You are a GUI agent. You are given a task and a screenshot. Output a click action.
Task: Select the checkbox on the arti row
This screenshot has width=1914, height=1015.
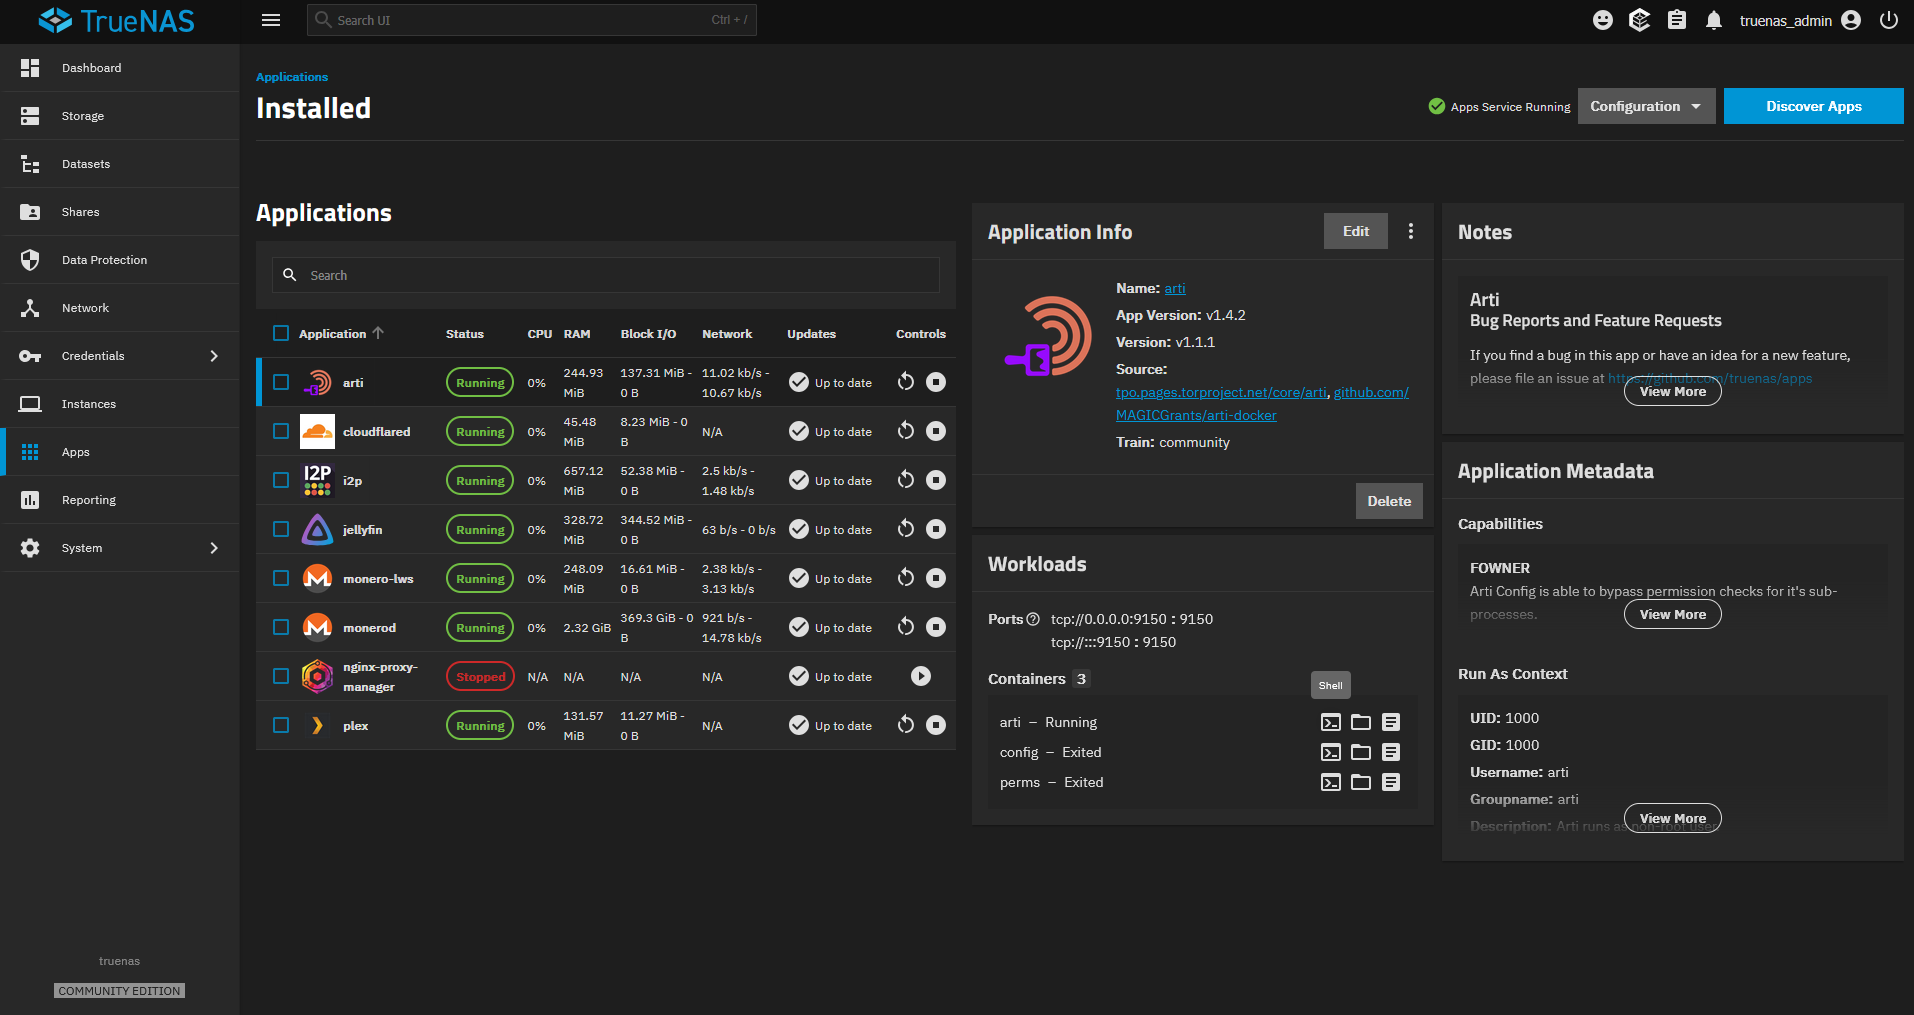point(280,382)
